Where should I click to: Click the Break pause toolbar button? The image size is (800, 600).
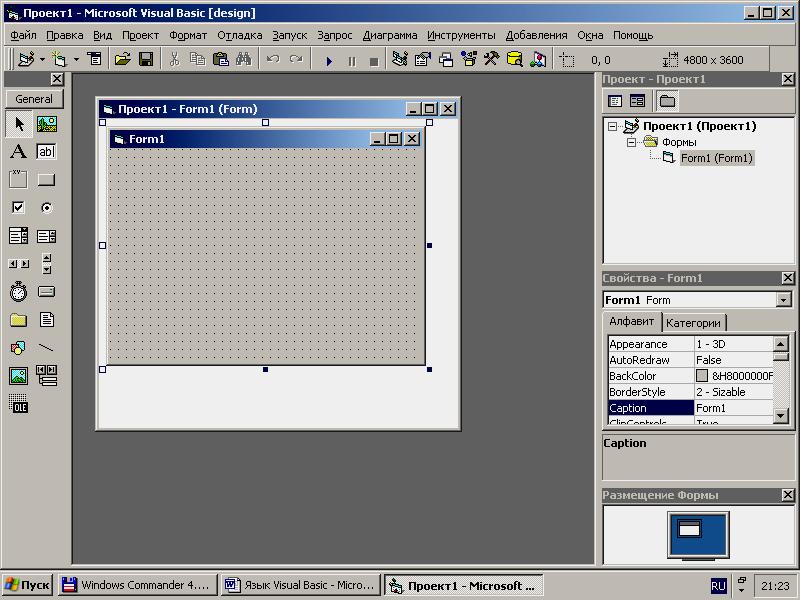tap(352, 61)
